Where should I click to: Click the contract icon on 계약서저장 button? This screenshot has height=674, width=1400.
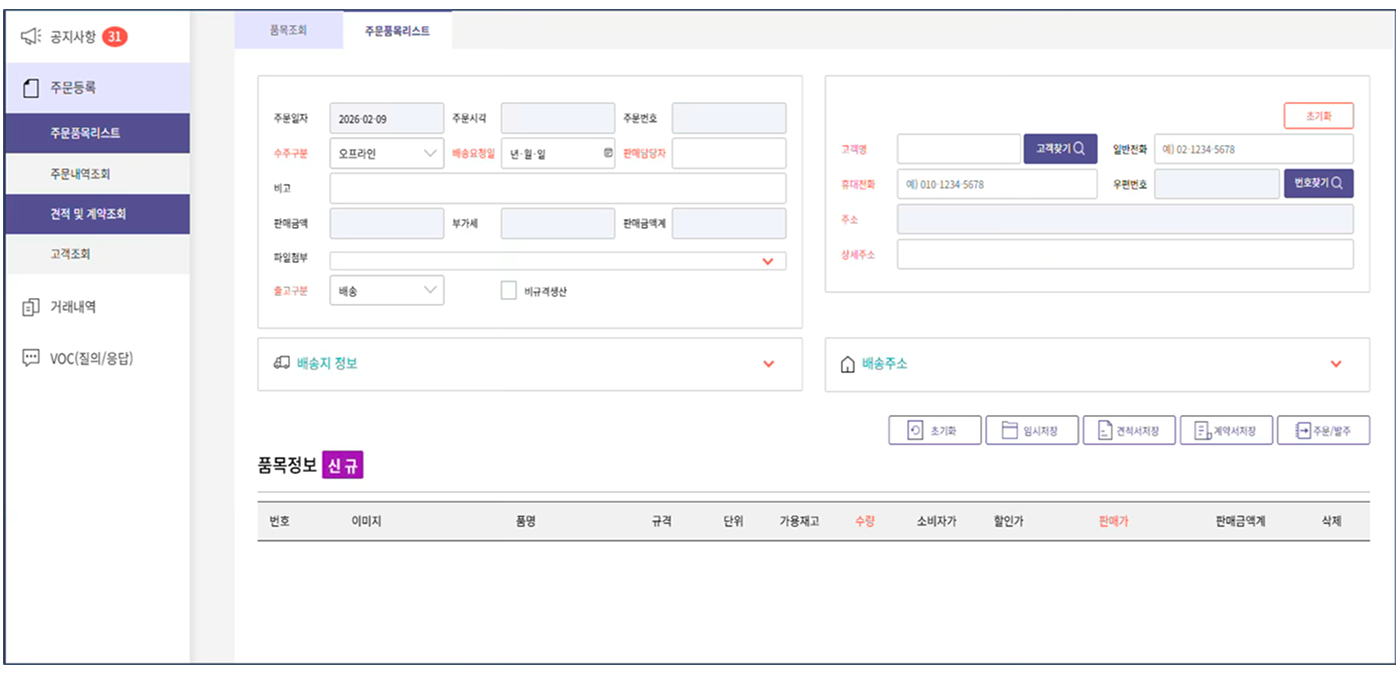coord(1203,430)
